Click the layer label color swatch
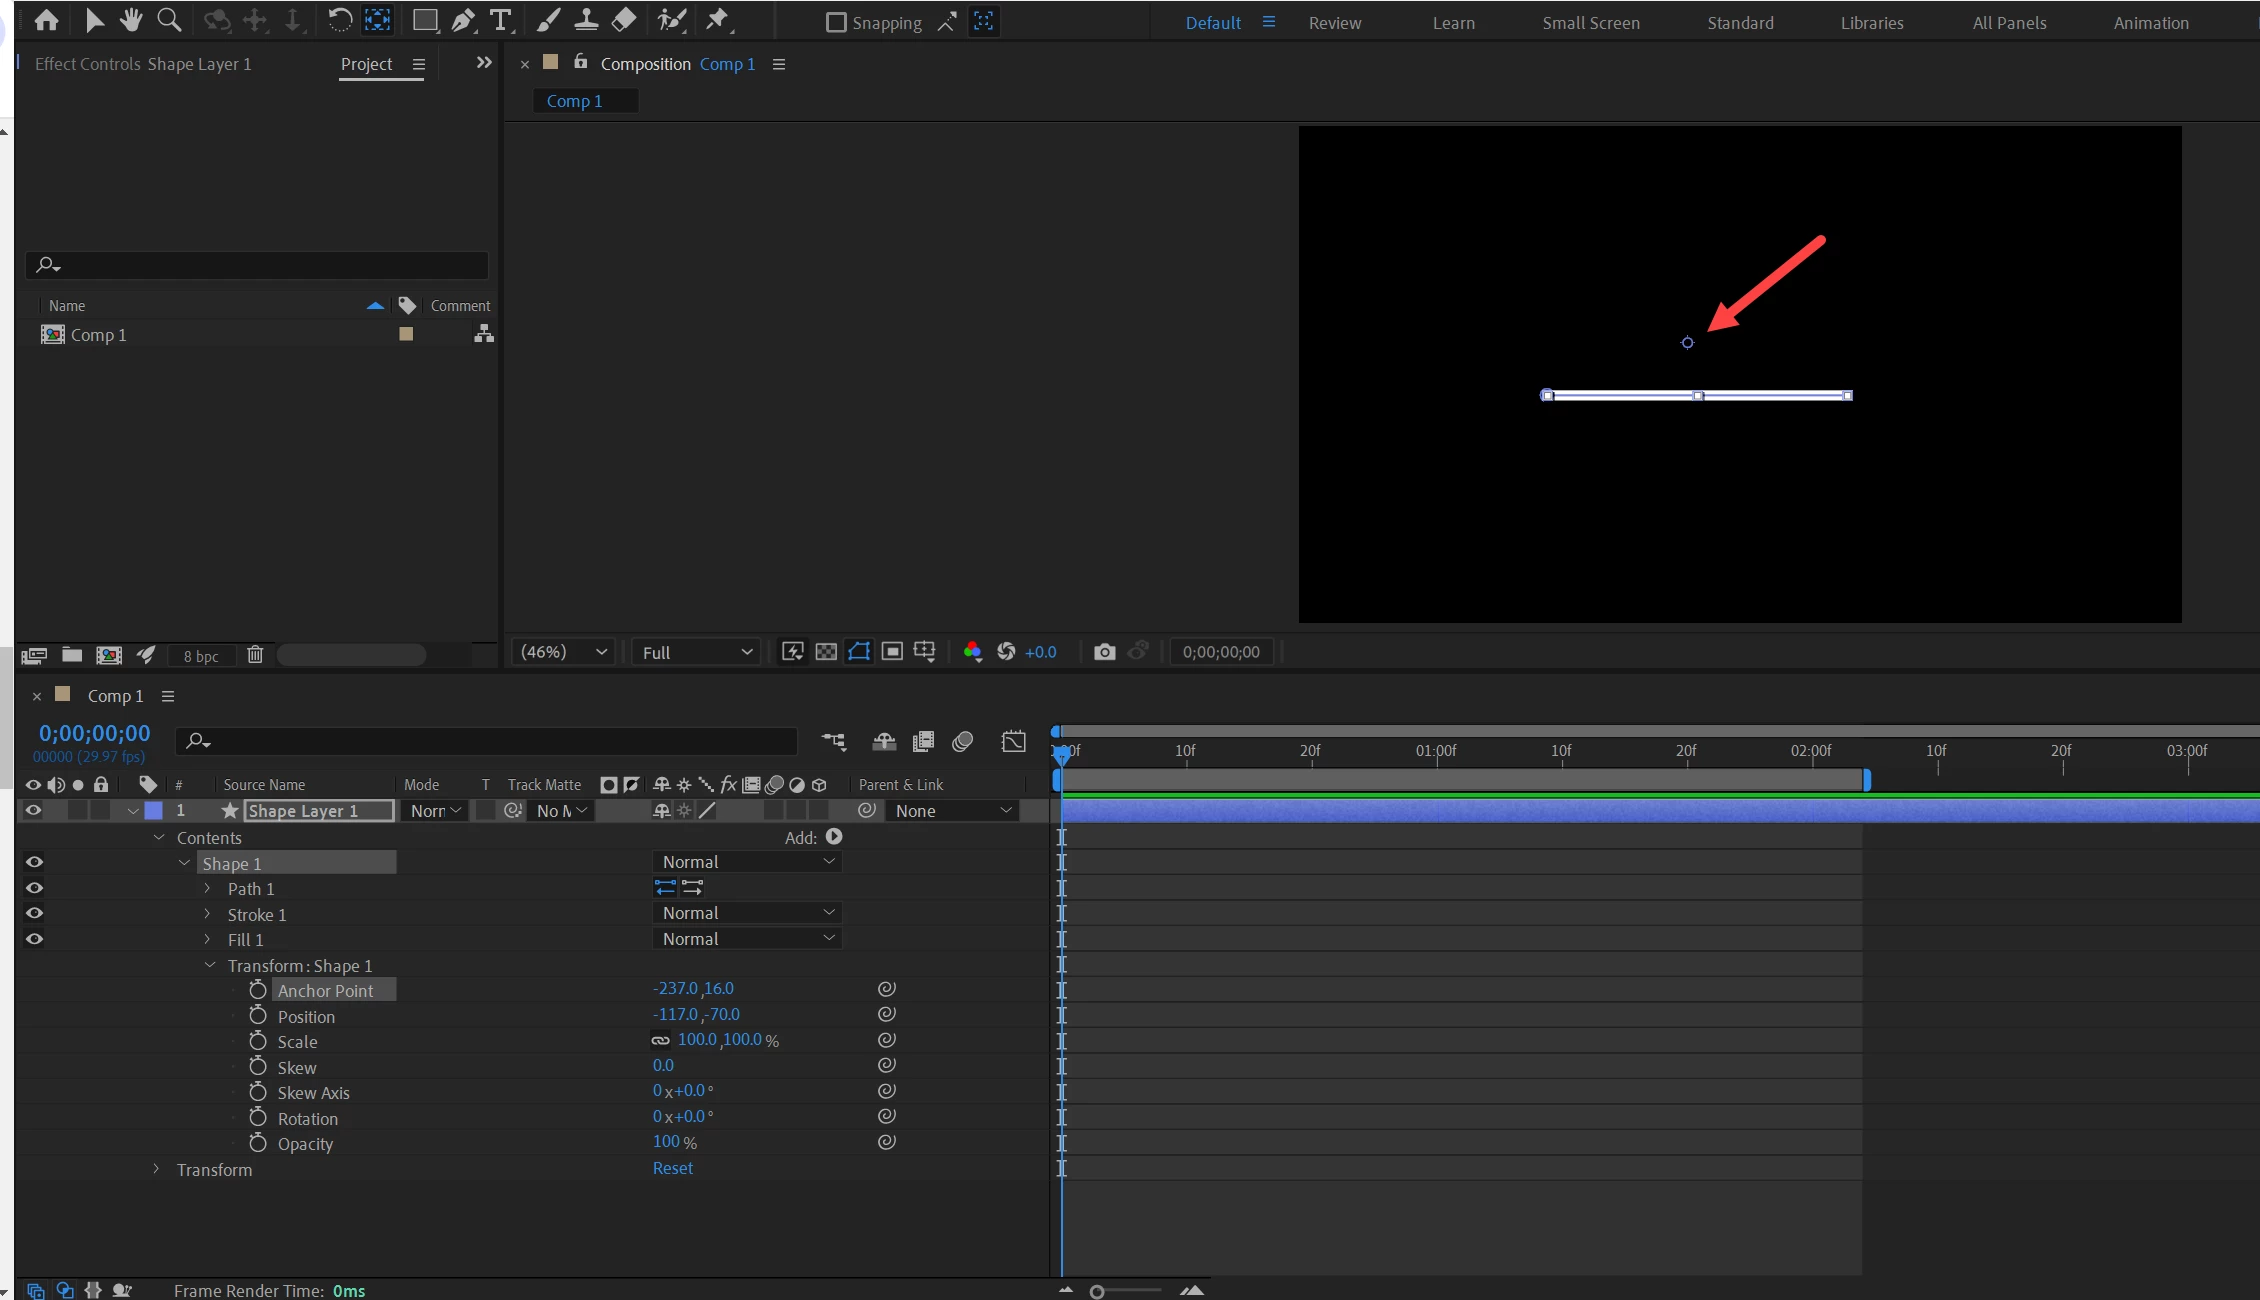The image size is (2260, 1300). [154, 811]
